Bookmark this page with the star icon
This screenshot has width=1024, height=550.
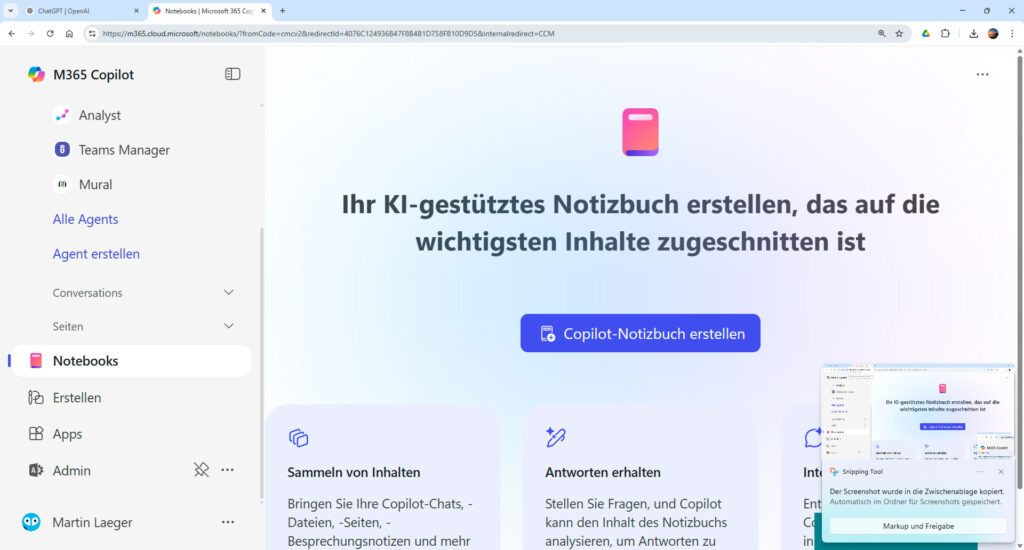(x=899, y=33)
